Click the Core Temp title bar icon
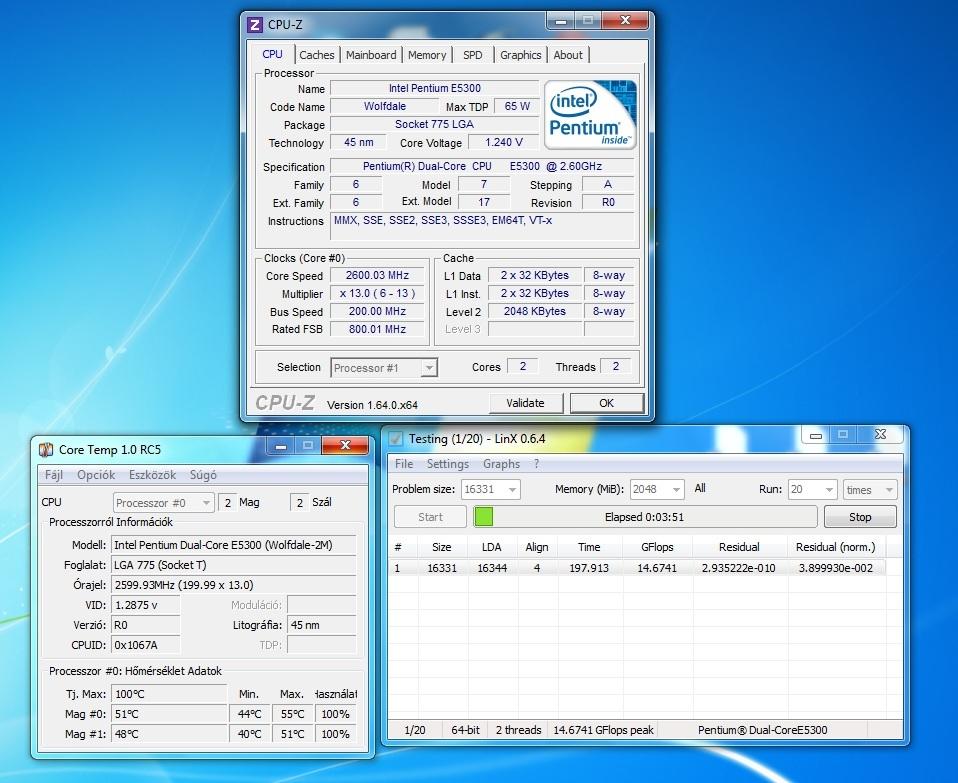Screen dimensions: 958x783 46,450
